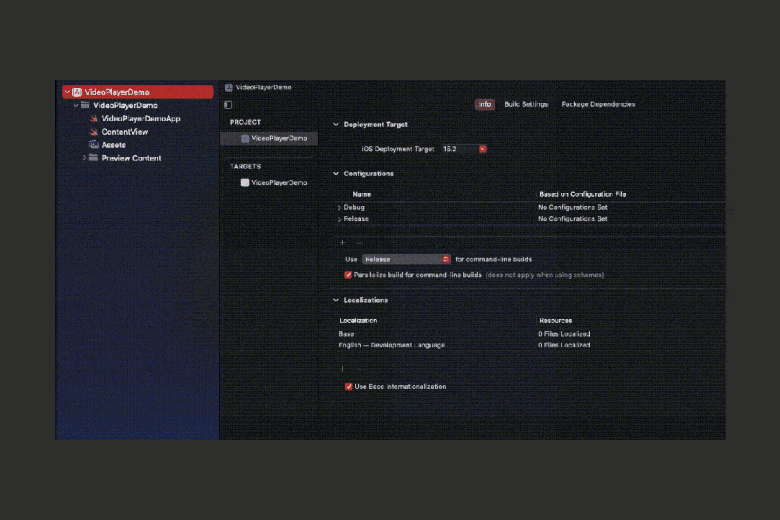Click the Resources column header
This screenshot has height=520, width=780.
point(556,320)
